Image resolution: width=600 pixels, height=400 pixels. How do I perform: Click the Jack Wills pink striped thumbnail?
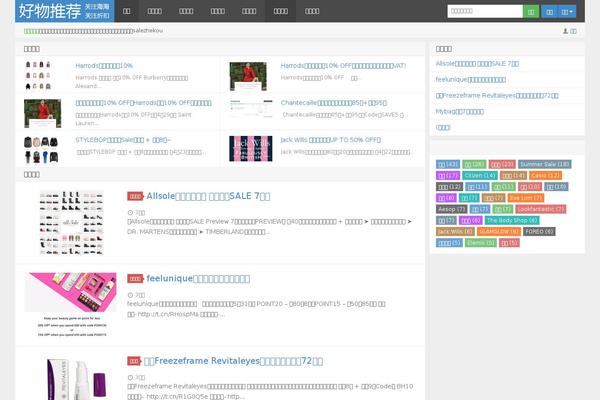[x=251, y=149]
